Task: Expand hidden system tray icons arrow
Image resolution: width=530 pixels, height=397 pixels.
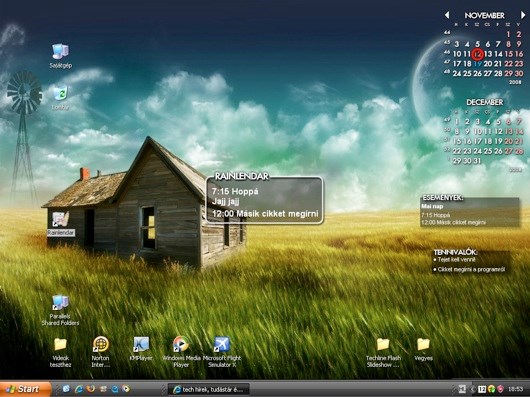Action: click(x=473, y=389)
